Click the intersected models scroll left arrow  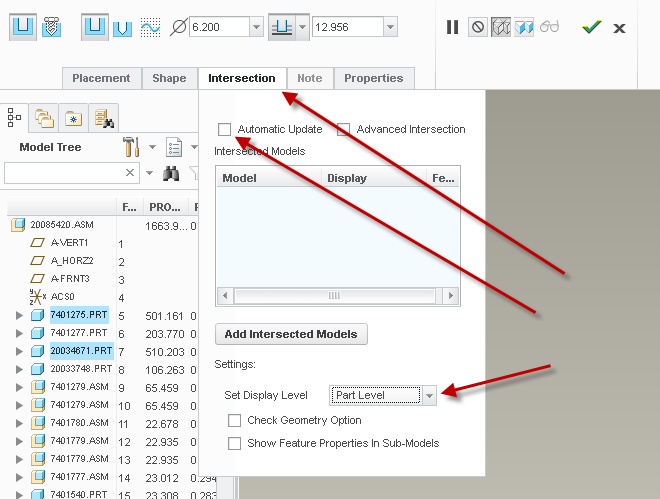(x=225, y=295)
